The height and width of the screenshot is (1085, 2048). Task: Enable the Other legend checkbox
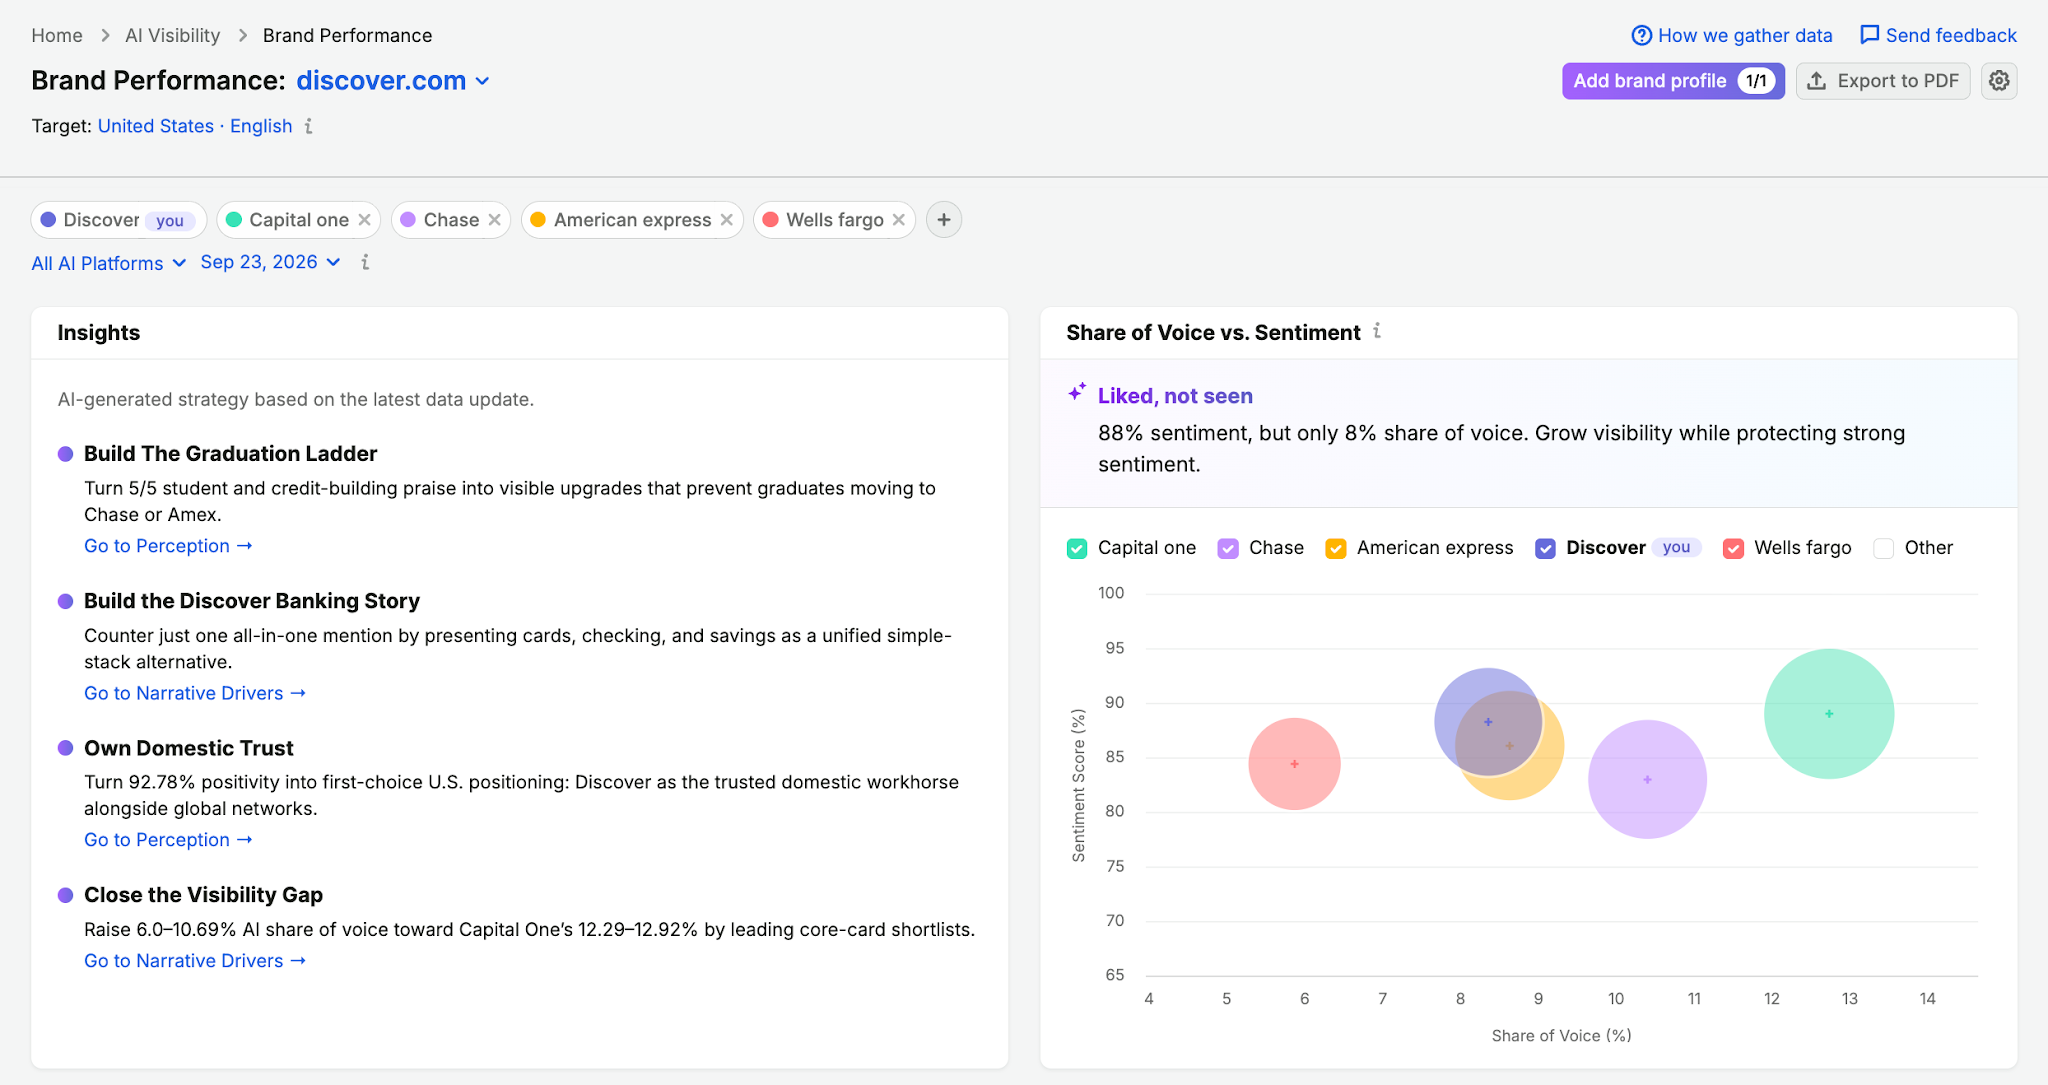(x=1884, y=548)
